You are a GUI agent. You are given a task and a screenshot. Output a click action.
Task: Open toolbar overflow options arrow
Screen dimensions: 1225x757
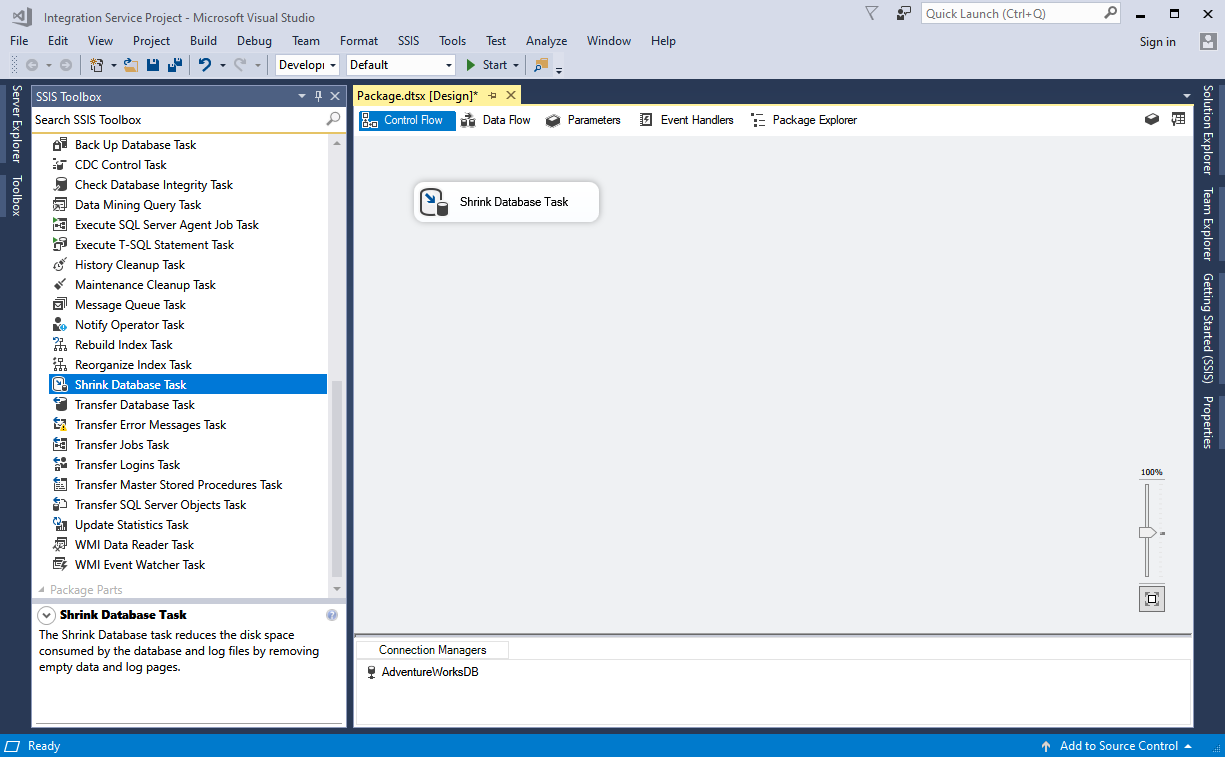tap(559, 69)
